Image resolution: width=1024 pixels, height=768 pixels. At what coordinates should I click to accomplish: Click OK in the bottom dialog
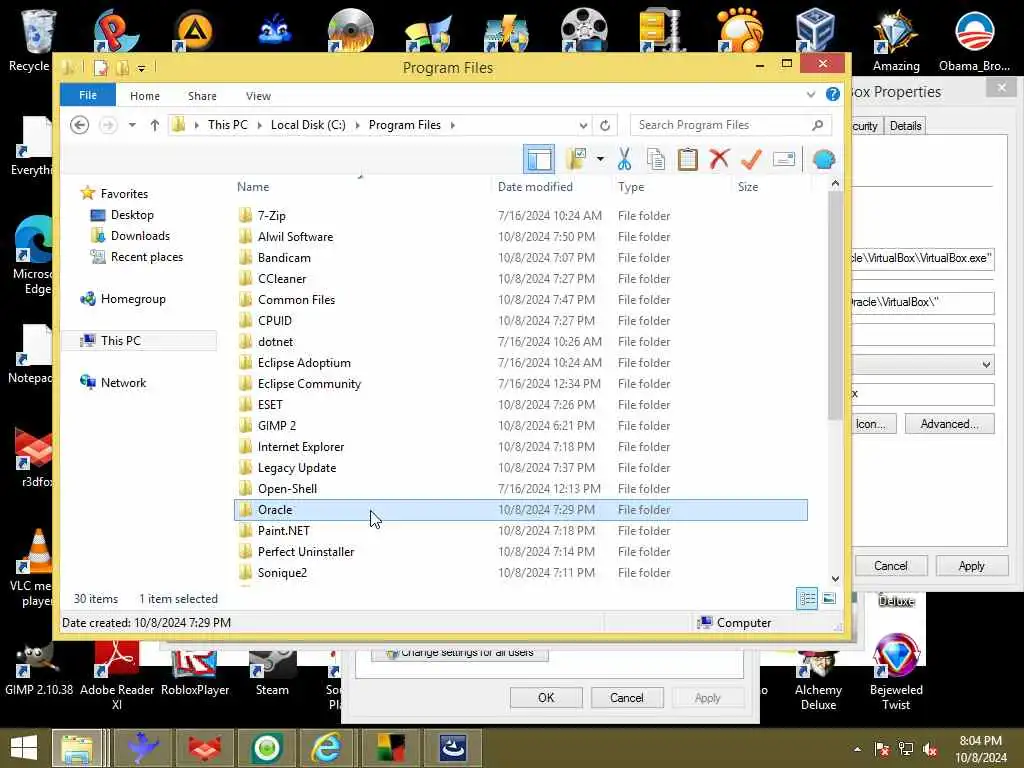click(546, 697)
